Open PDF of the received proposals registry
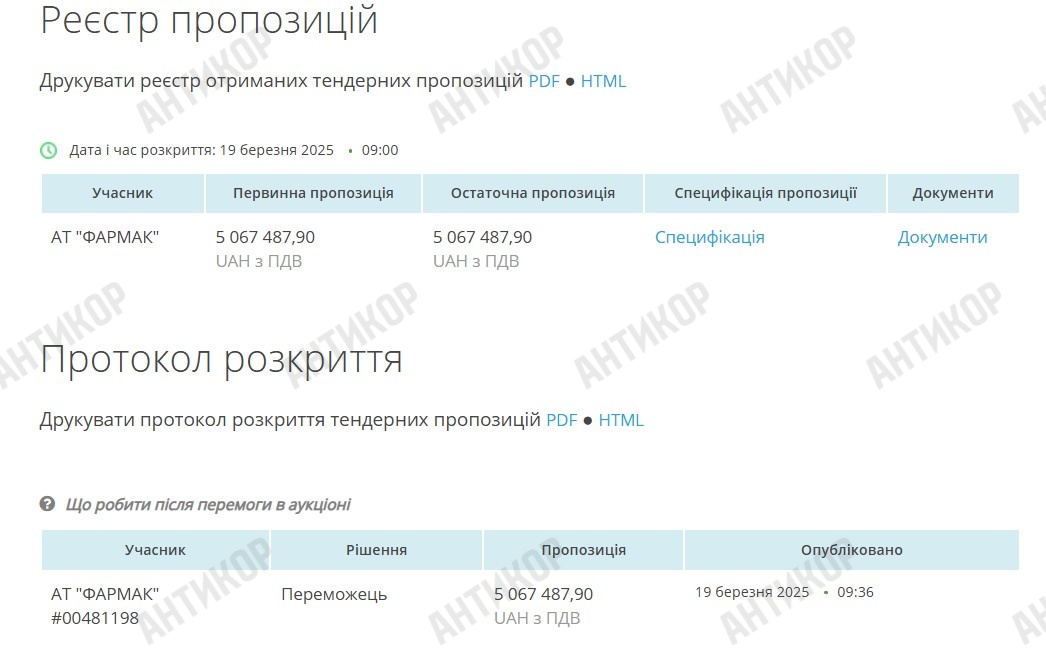 coord(544,81)
